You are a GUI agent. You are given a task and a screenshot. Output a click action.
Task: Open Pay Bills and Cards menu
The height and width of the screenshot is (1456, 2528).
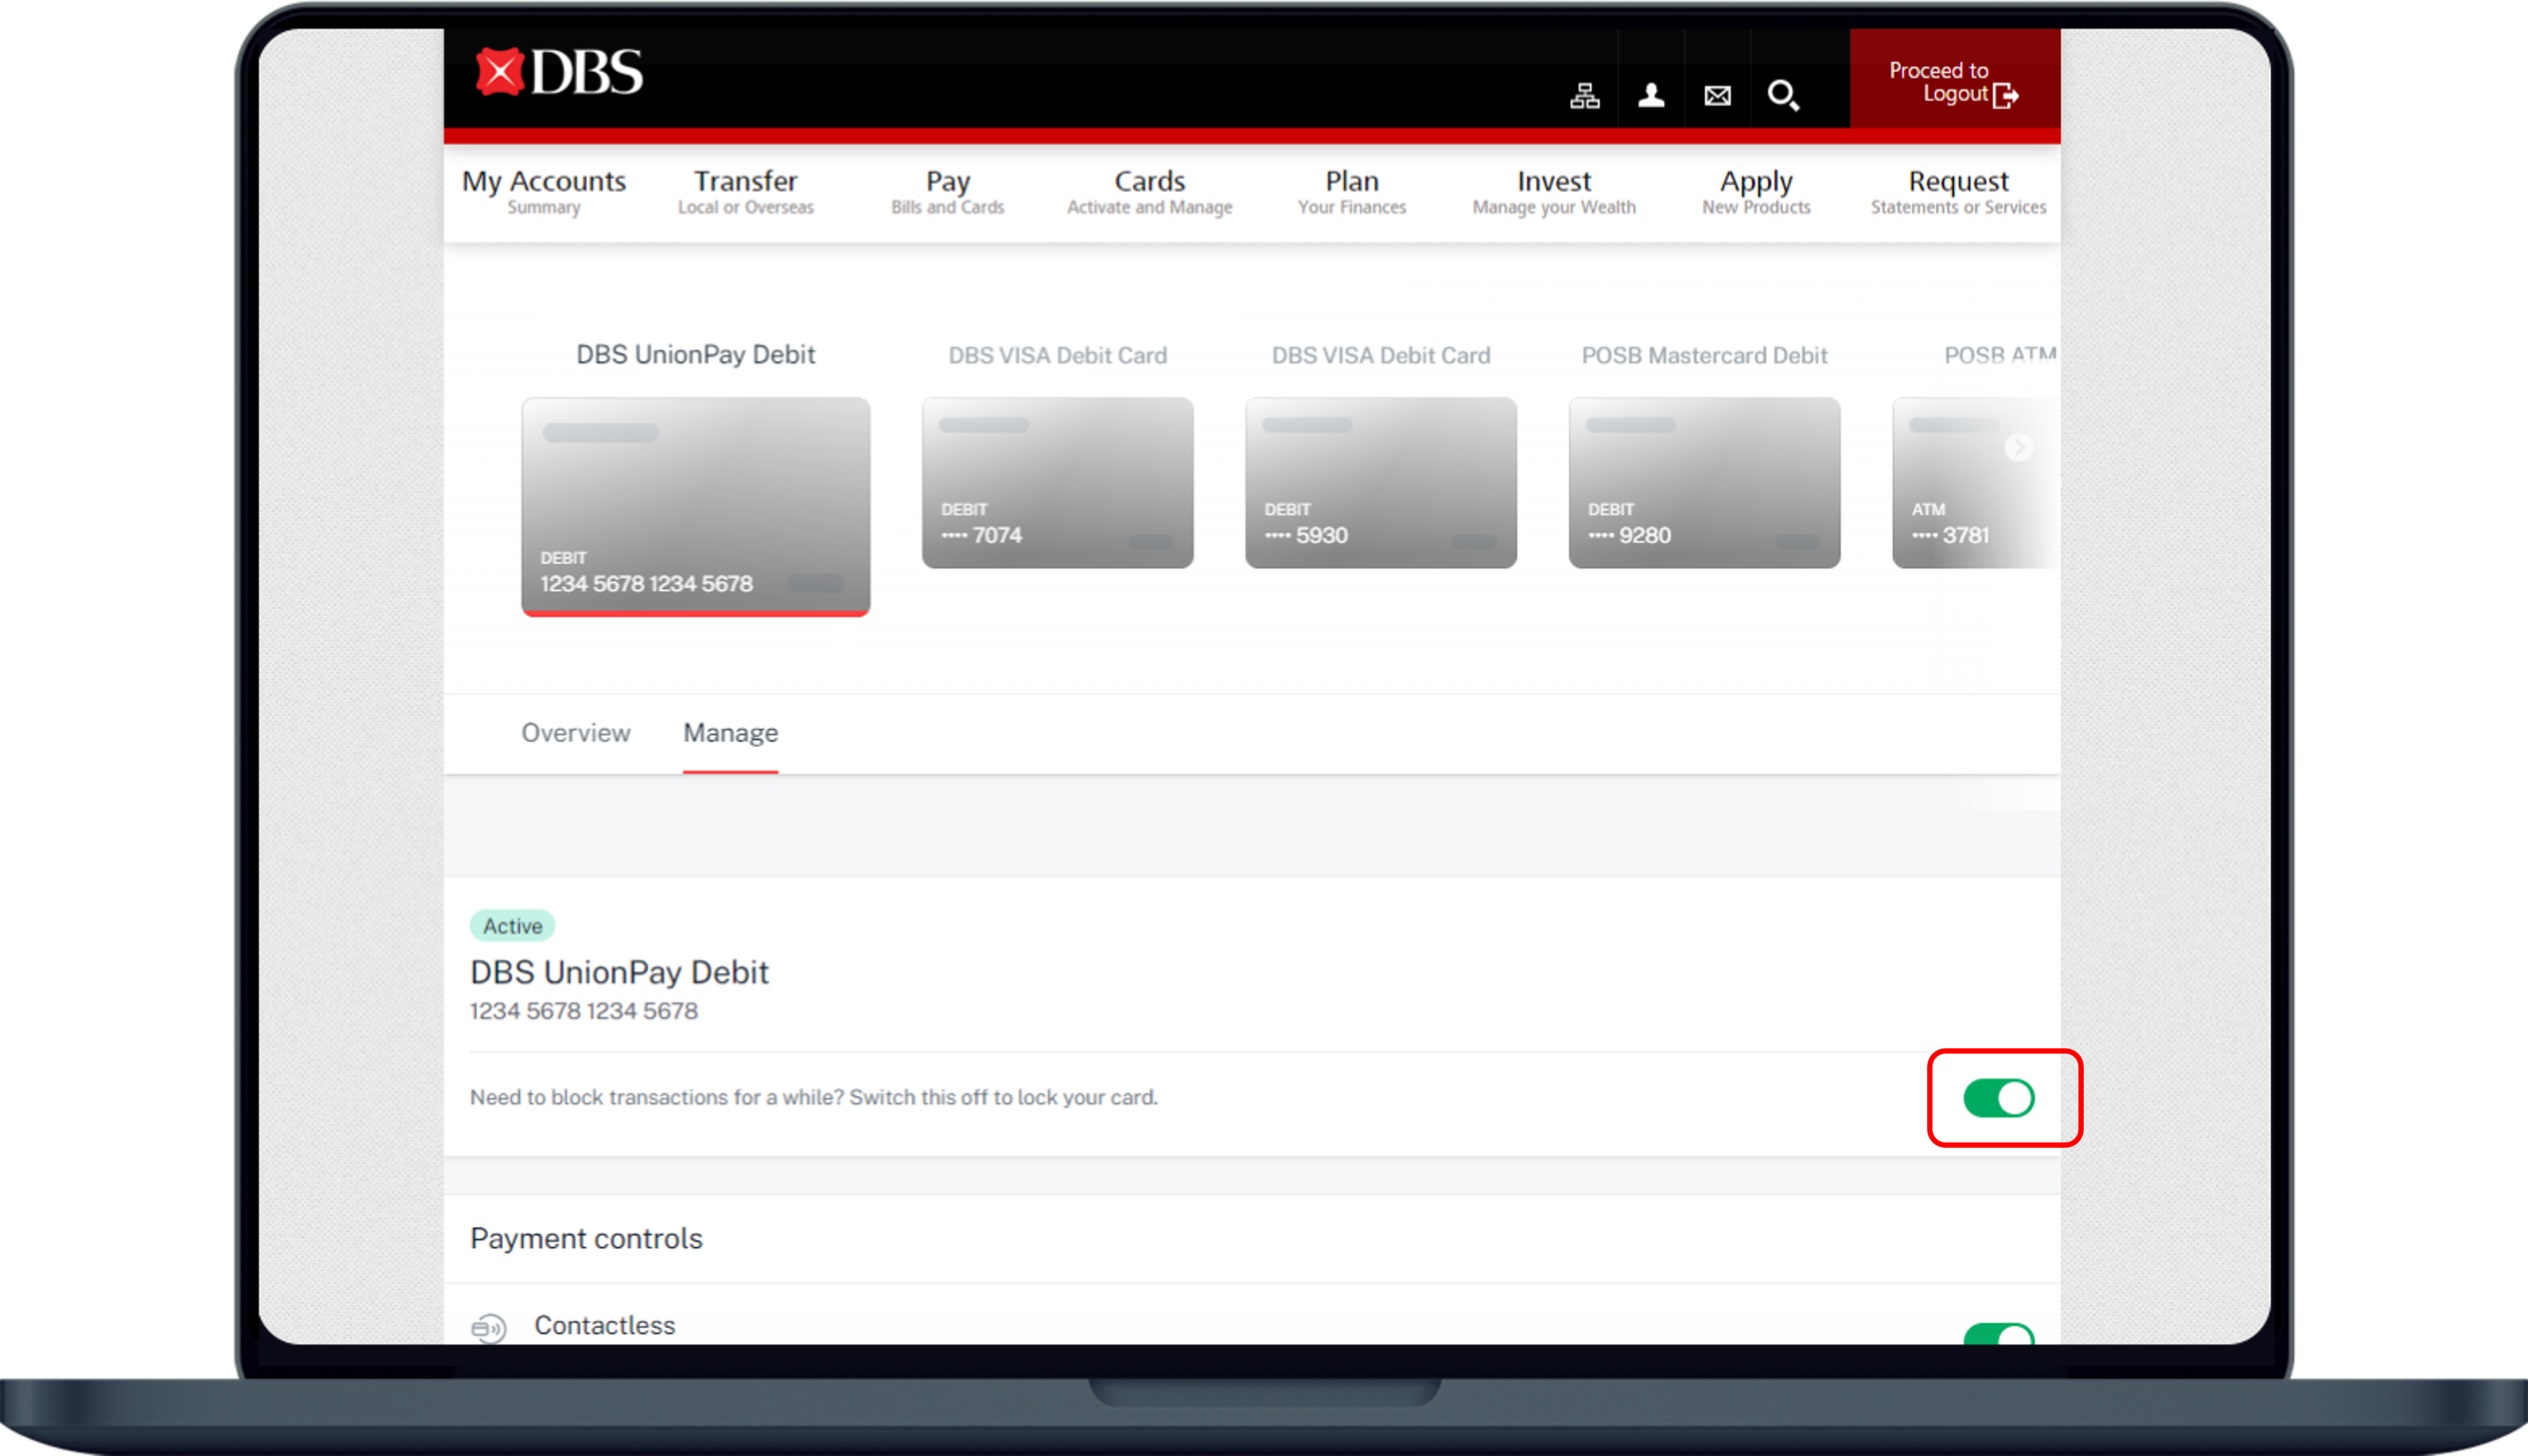click(x=947, y=191)
